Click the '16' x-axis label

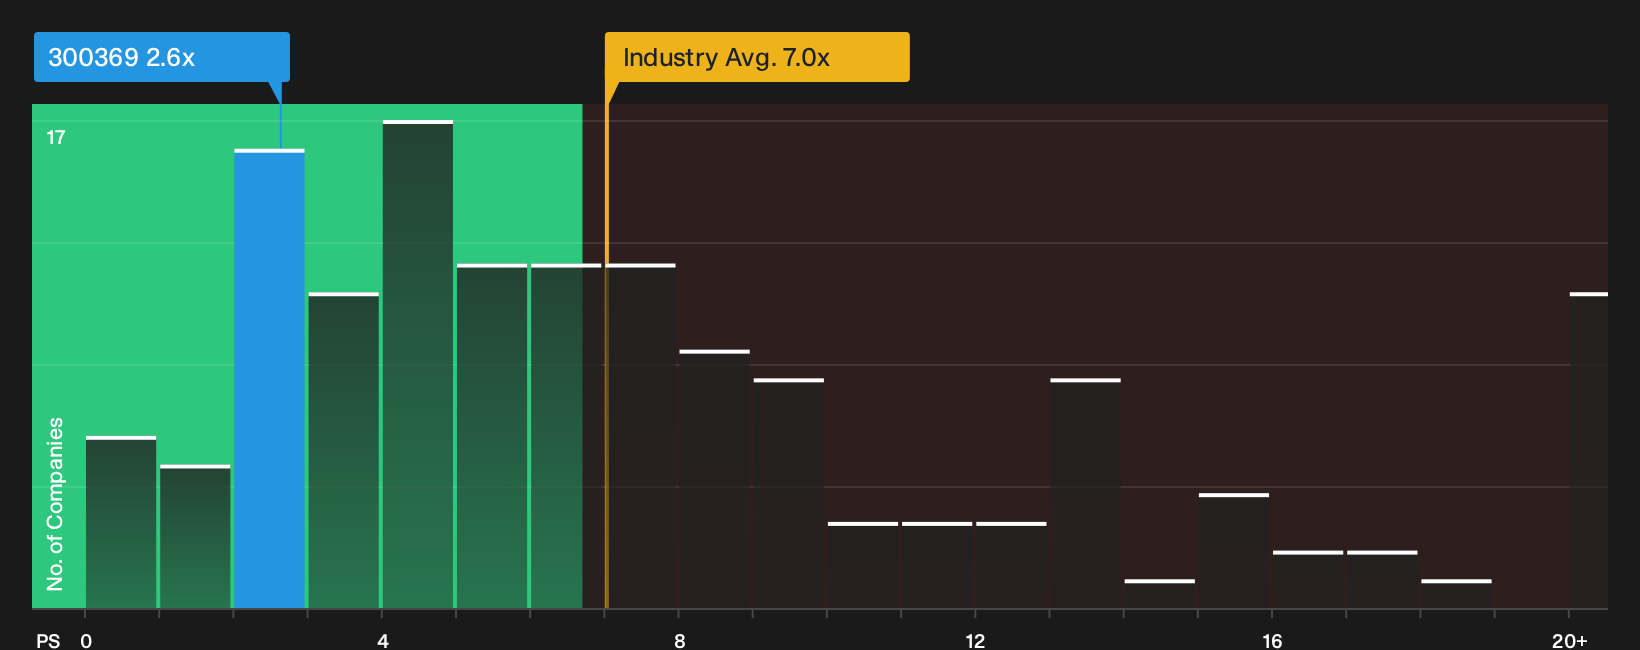coord(1272,641)
